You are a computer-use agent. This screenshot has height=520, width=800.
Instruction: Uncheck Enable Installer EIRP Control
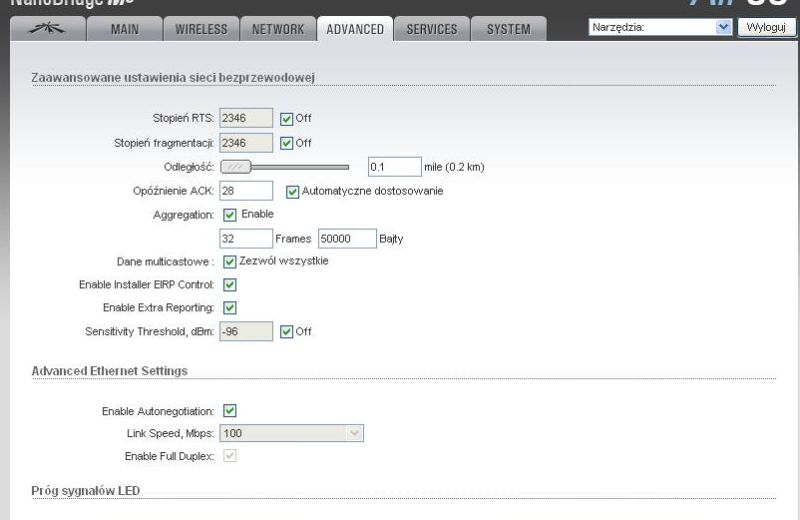(x=230, y=285)
